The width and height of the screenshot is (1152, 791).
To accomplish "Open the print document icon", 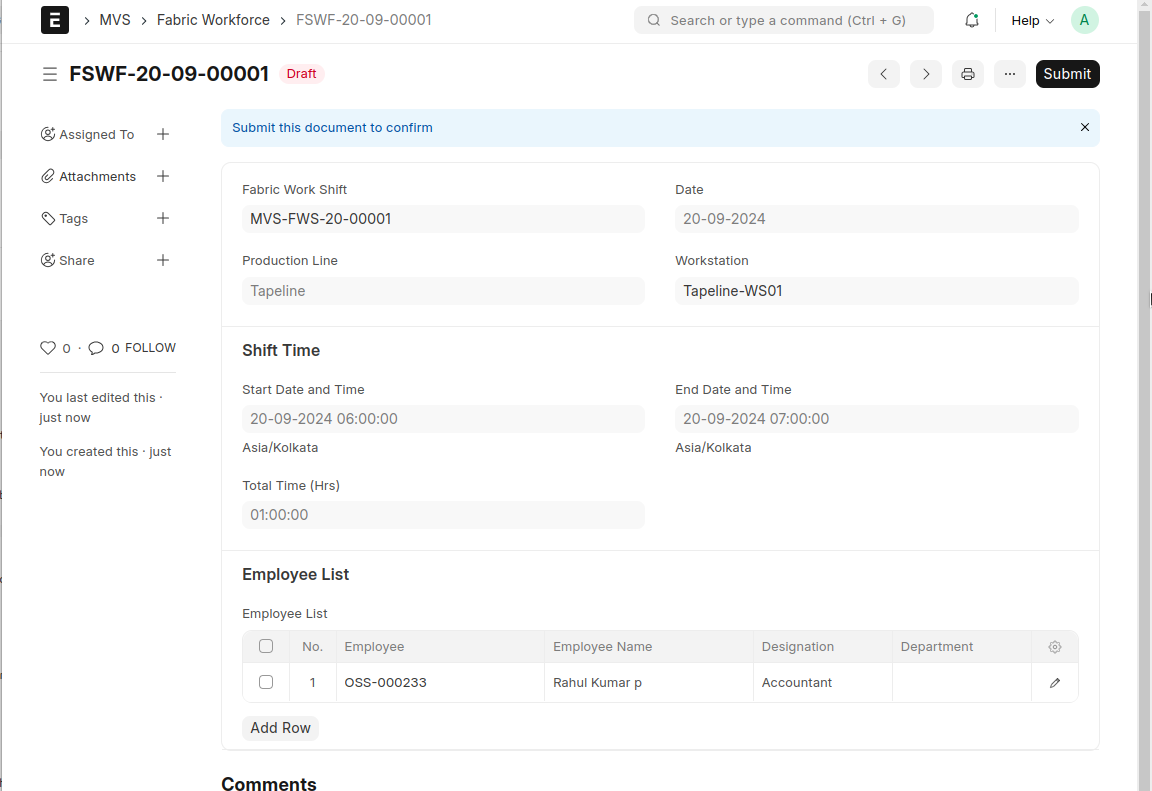I will coord(967,74).
